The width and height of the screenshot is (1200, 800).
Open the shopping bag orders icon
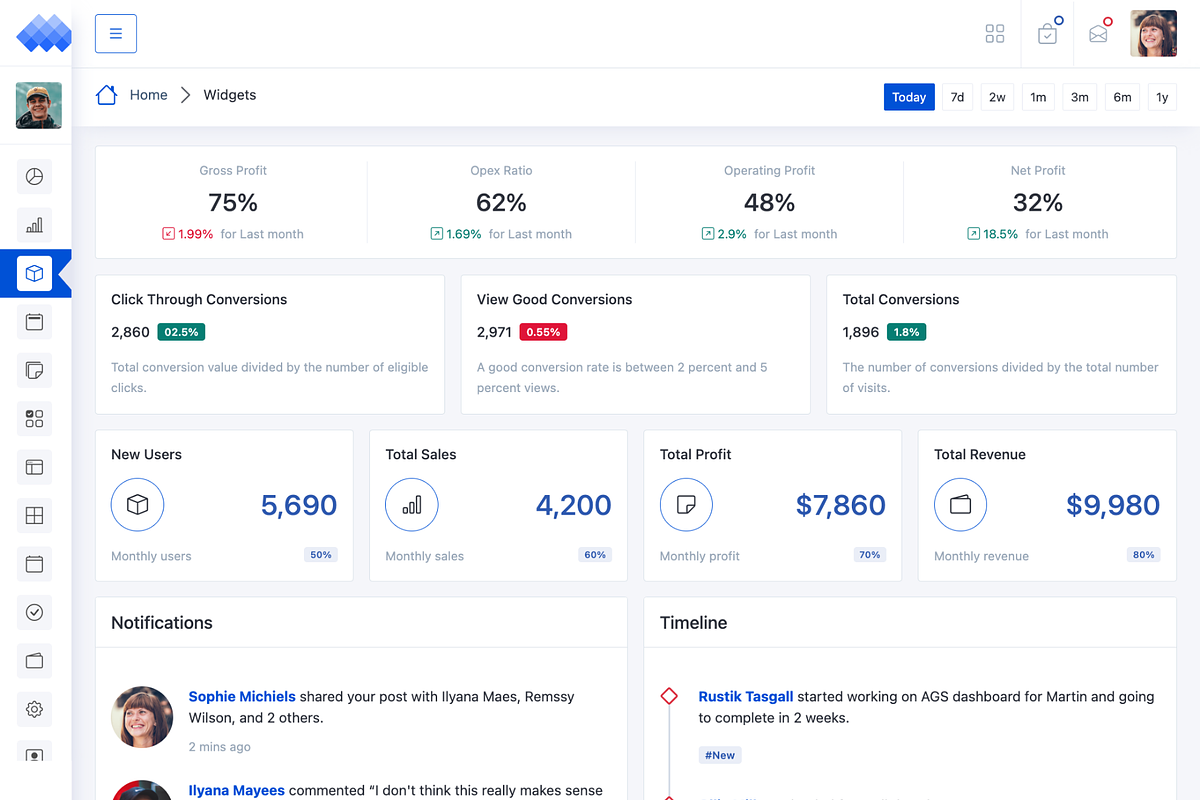tap(1047, 34)
